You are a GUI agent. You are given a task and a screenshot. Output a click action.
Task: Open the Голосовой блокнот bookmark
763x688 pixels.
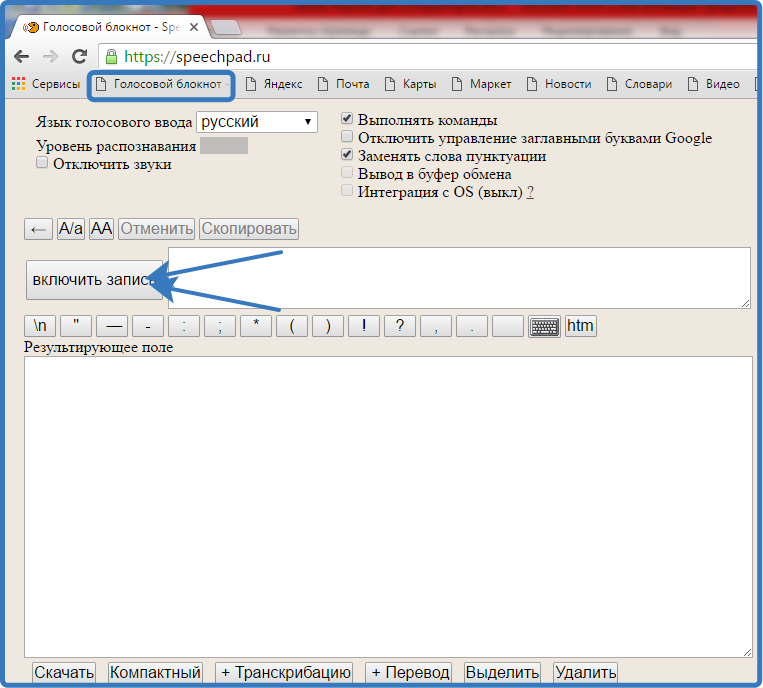(x=162, y=85)
